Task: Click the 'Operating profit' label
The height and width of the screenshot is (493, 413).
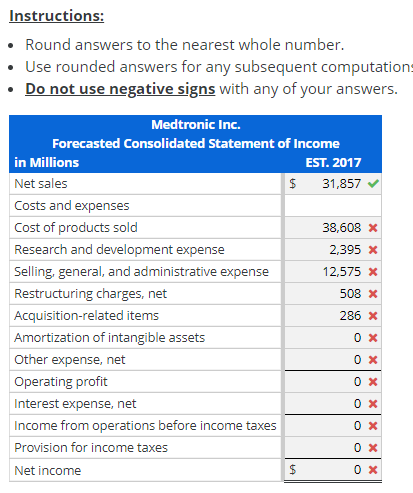Action: (61, 382)
